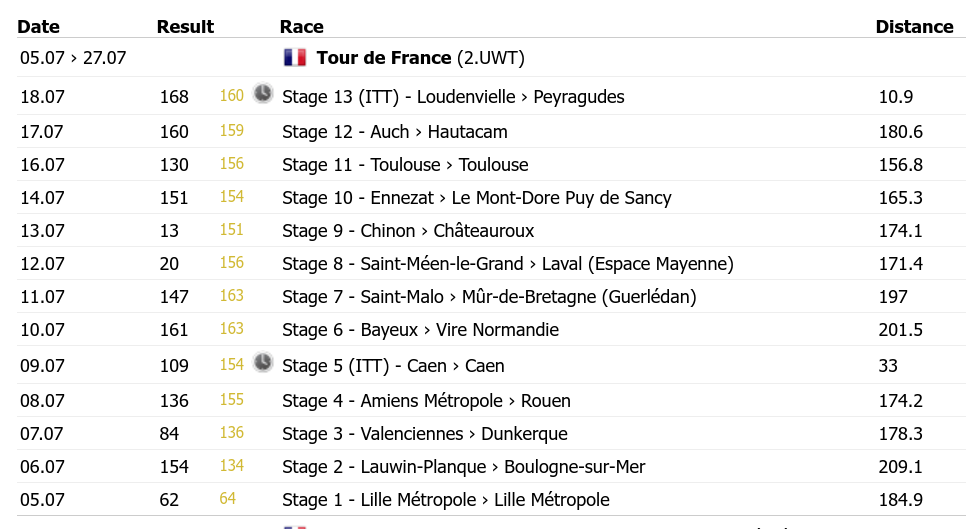Viewport: 966px width, 529px height.
Task: Open Stage 8 Saint-Méen-le-Grand › Laval
Action: pyautogui.click(x=508, y=264)
